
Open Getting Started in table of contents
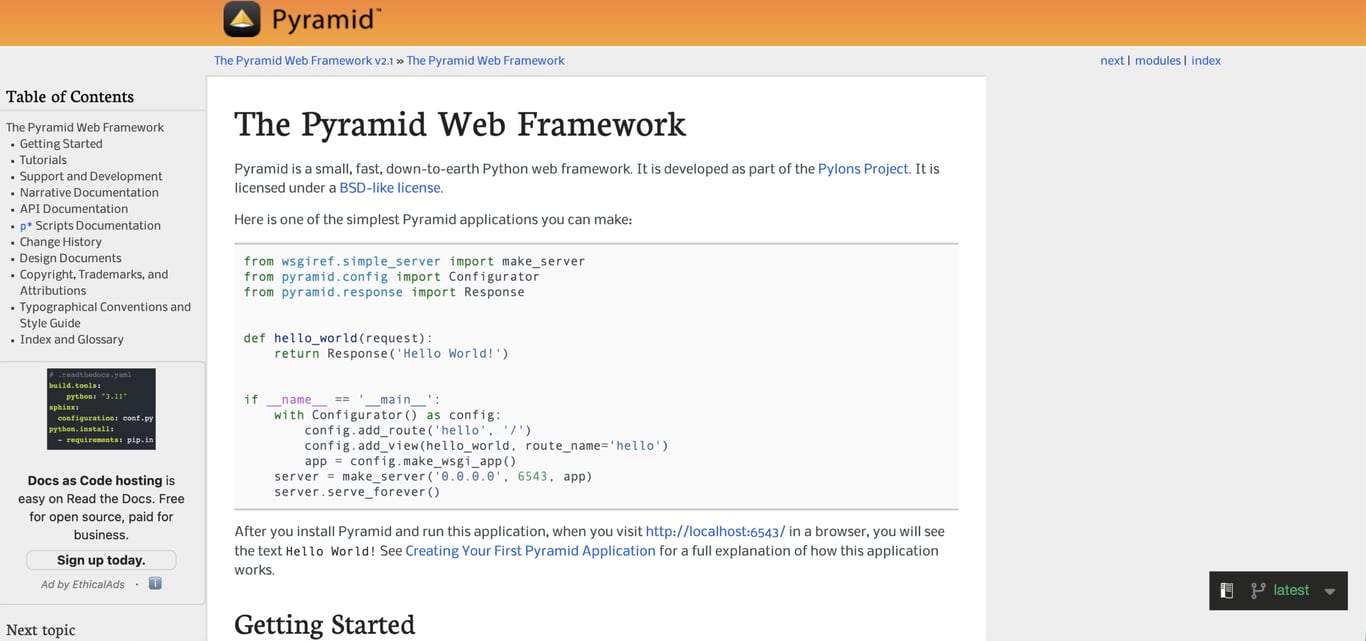point(61,144)
